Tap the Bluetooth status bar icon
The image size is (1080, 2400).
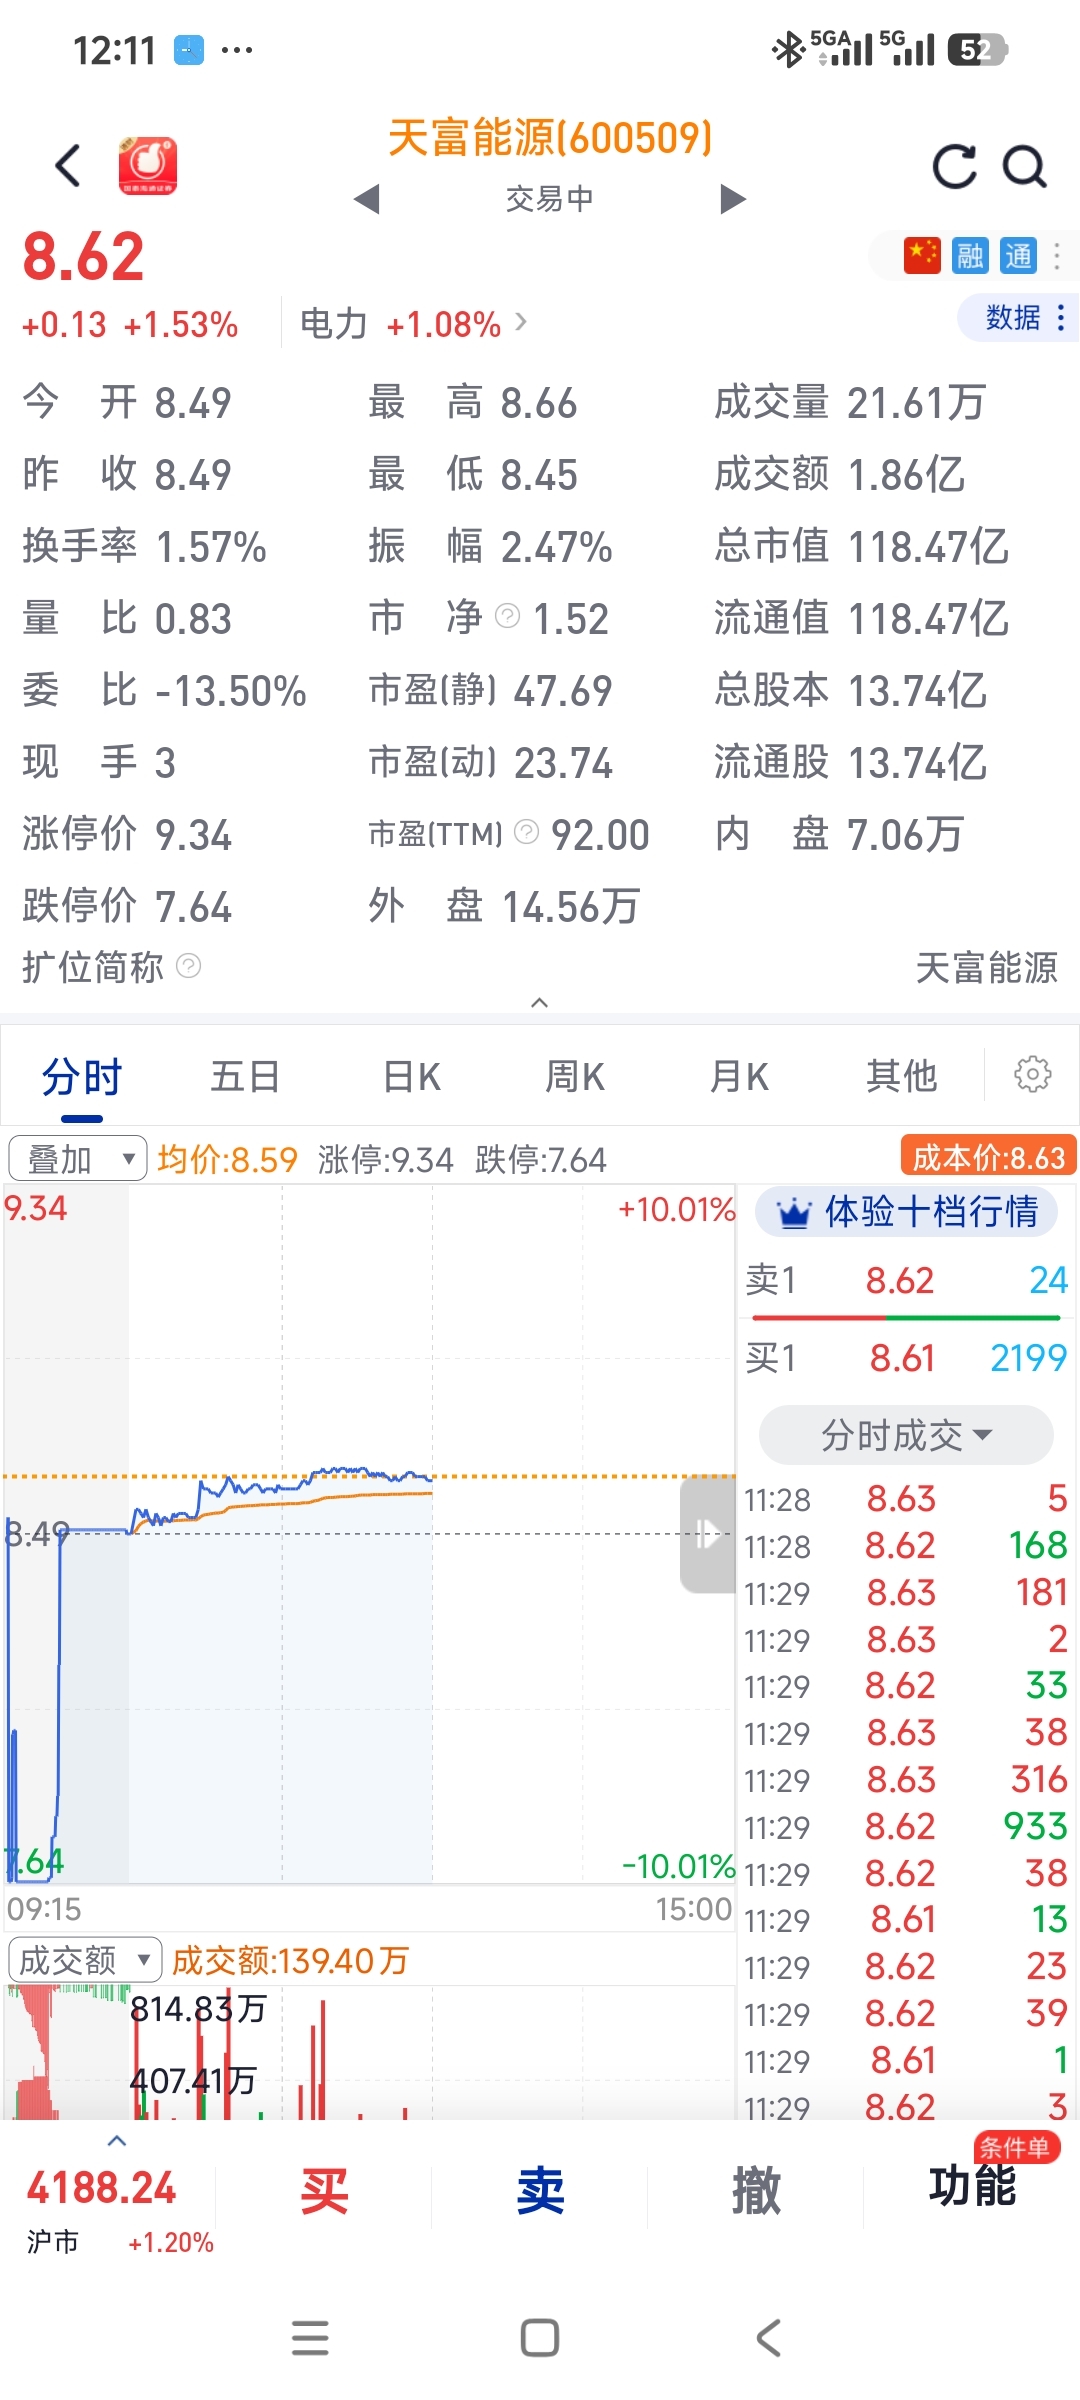(x=789, y=49)
